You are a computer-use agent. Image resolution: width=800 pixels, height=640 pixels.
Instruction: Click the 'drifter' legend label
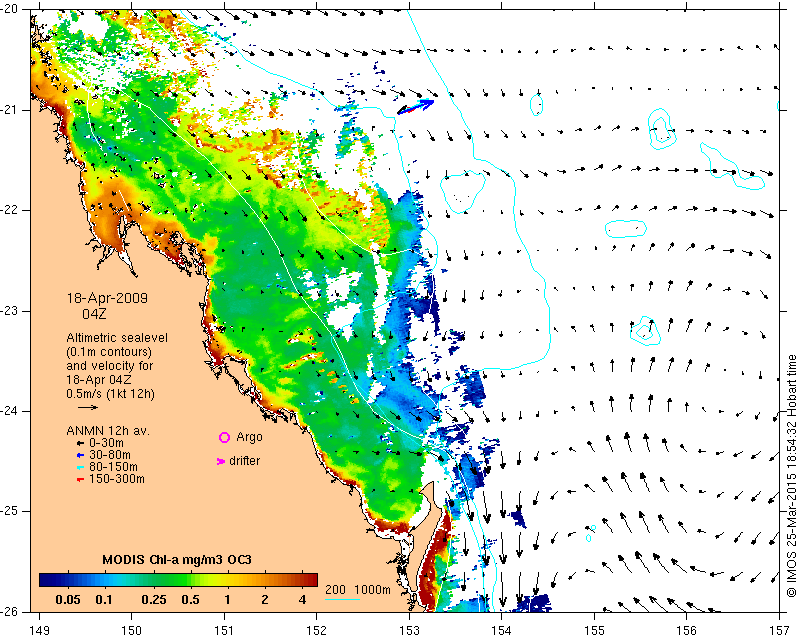tap(244, 461)
